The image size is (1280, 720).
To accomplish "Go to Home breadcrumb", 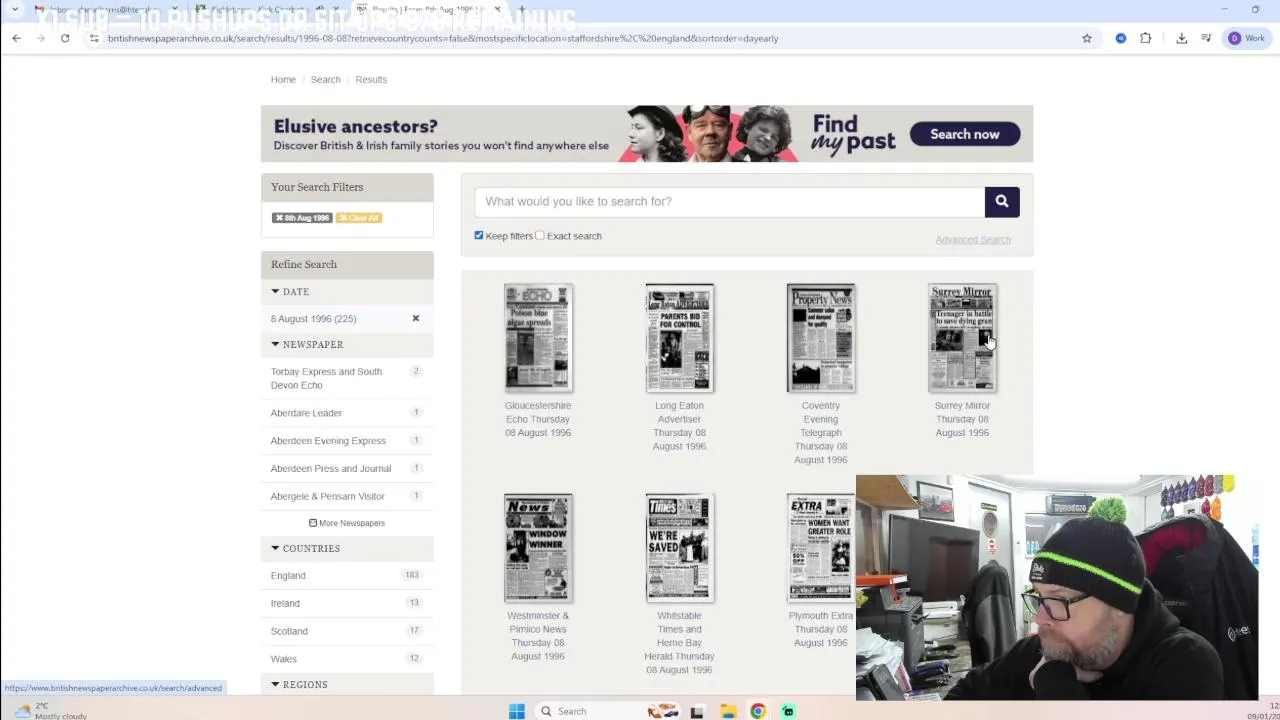I will [x=283, y=80].
